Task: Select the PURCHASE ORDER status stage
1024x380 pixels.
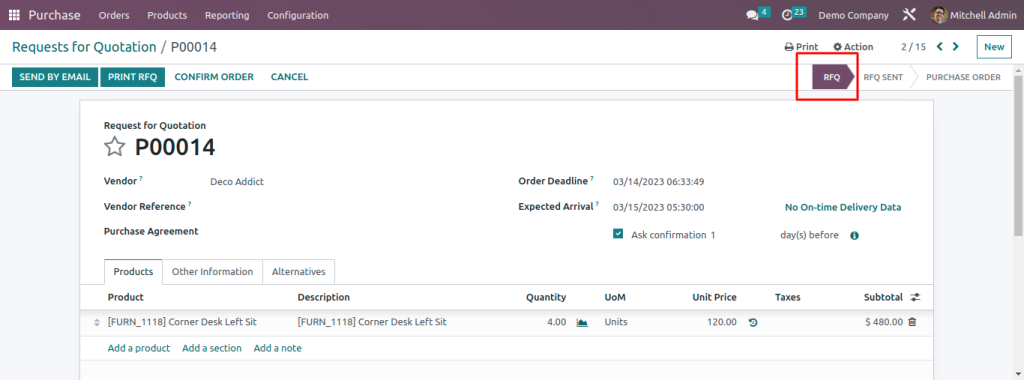Action: click(963, 77)
